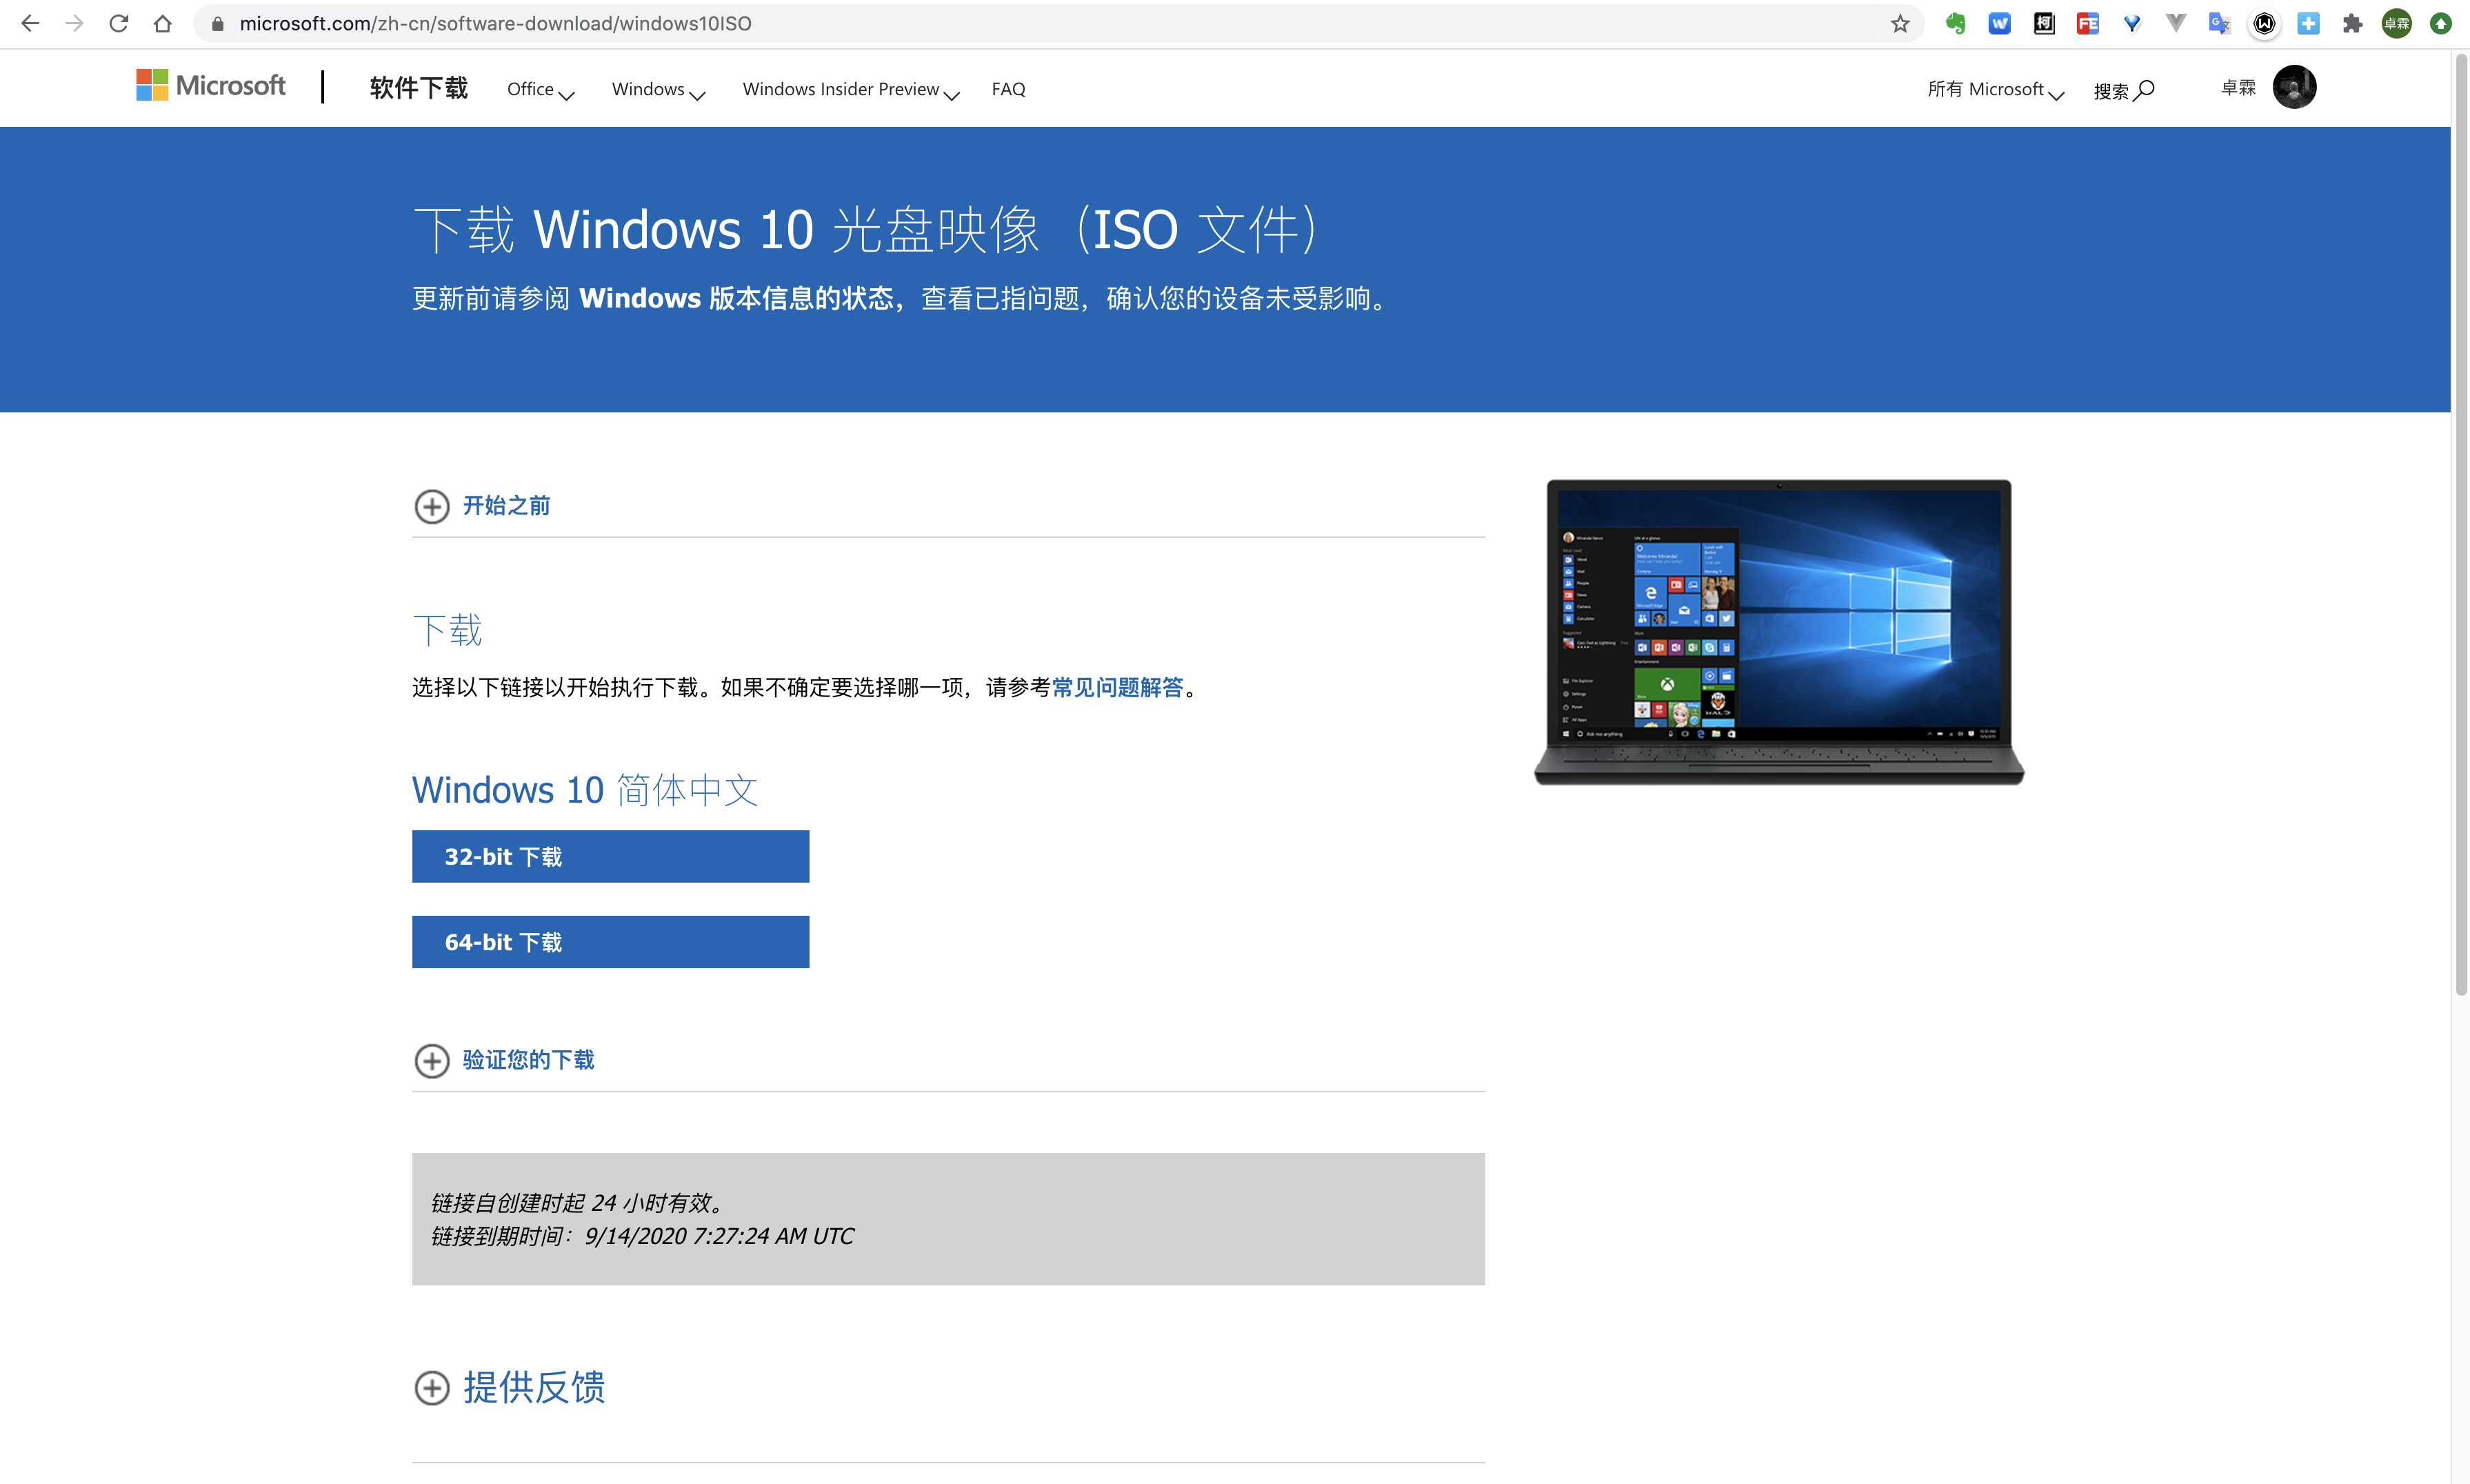Reload the page with the refresh icon
This screenshot has height=1484, width=2470.
(x=118, y=23)
